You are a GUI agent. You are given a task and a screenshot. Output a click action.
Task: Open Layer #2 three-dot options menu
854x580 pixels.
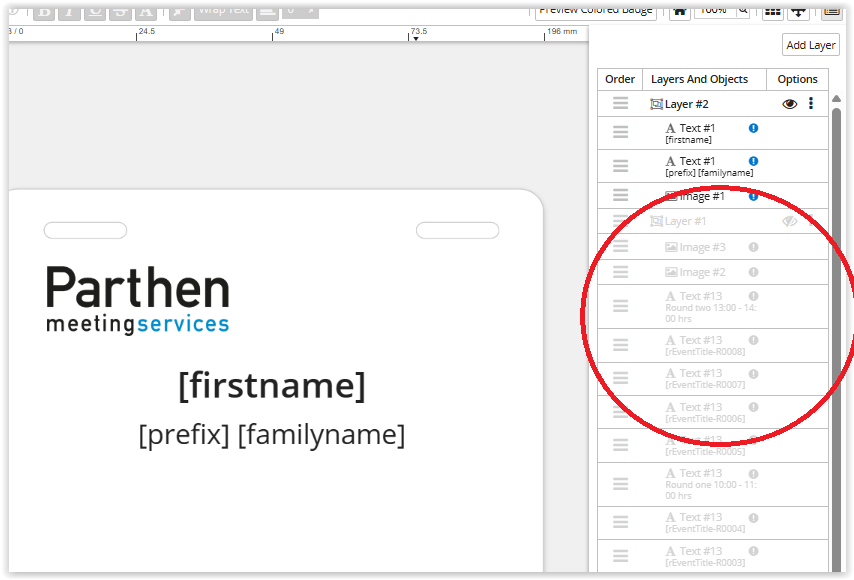tap(811, 104)
